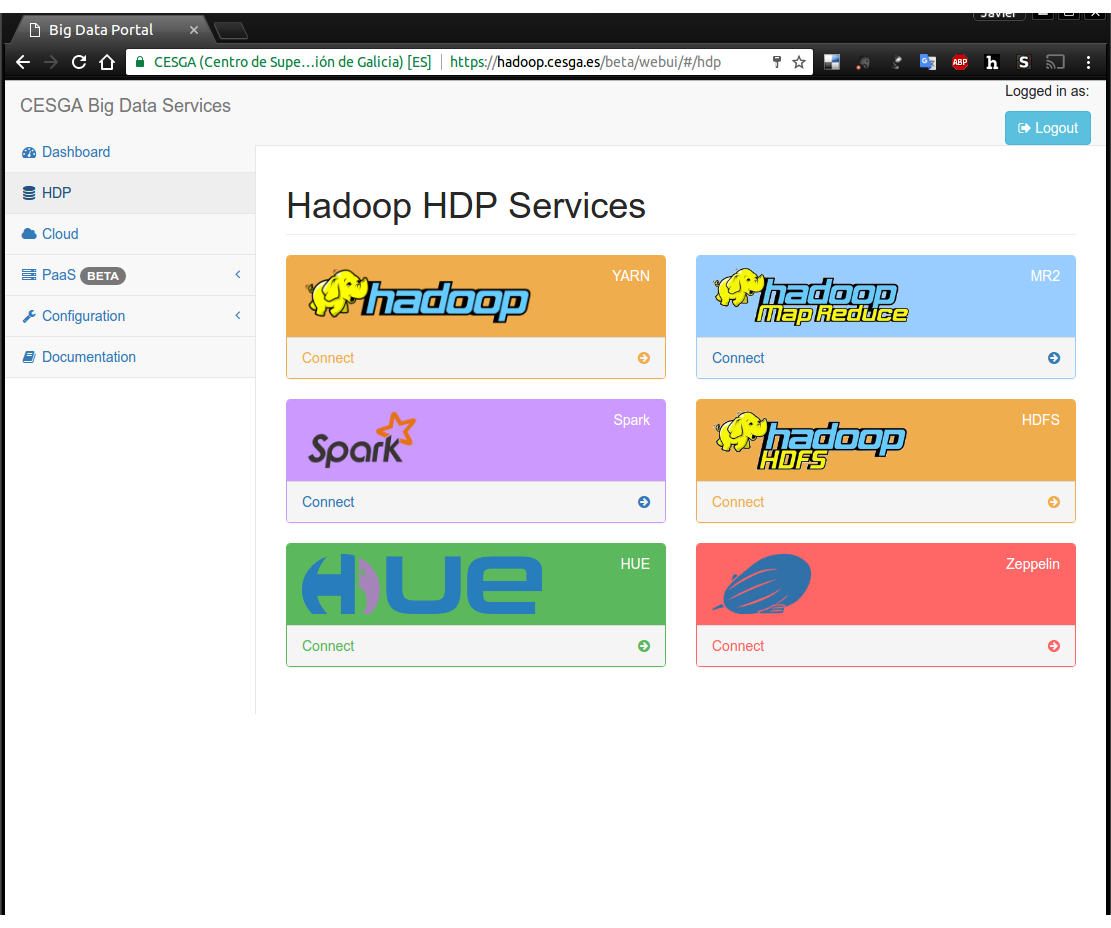Screen dimensions: 1111x928
Task: Reload the current page
Action: pos(79,62)
